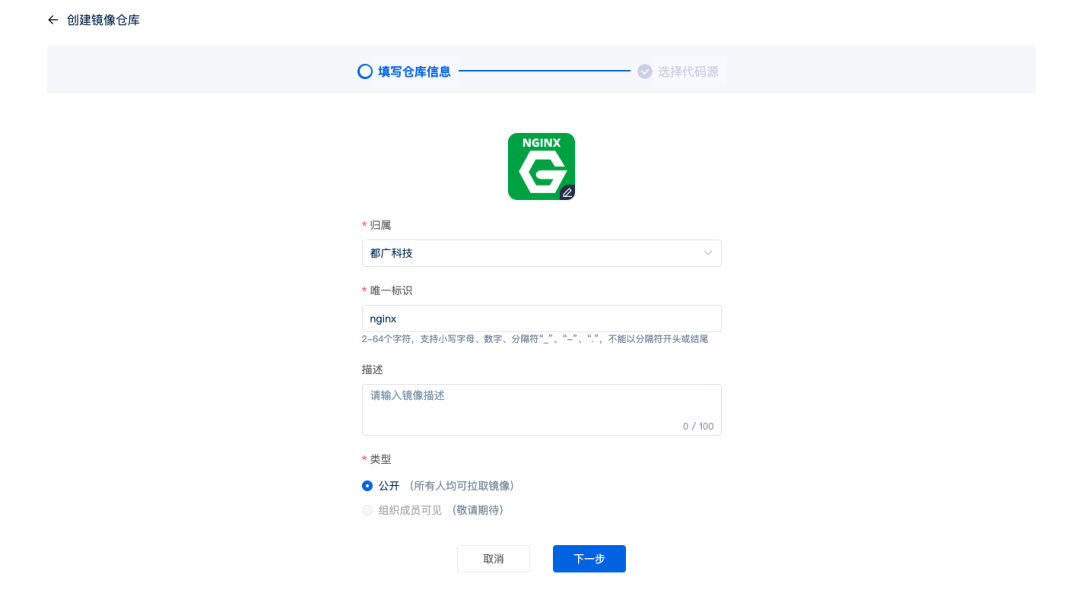Image resolution: width=1080 pixels, height=612 pixels.
Task: Open the 填写仓库信息 step label
Action: (414, 72)
